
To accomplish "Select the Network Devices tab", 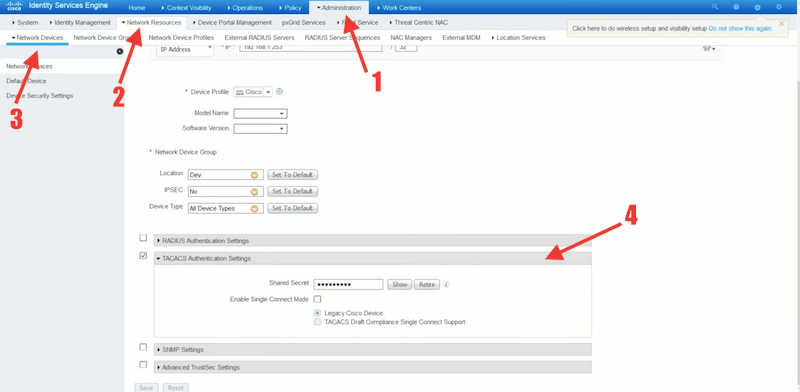I will click(37, 38).
